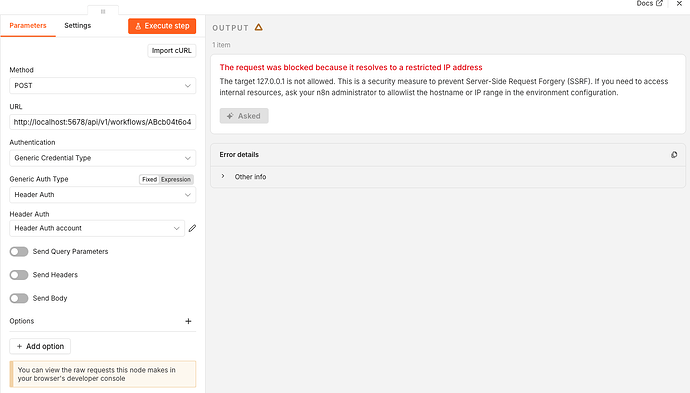Click the red blocked request error heading
690x393 pixels.
tap(351, 67)
